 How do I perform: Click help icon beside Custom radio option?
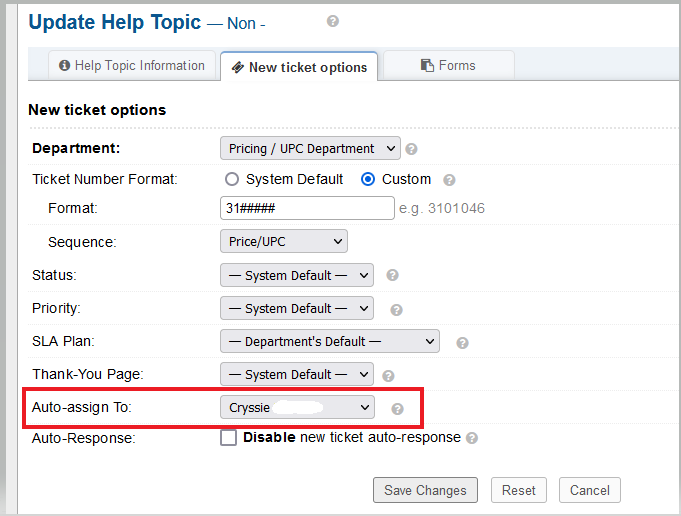pyautogui.click(x=449, y=180)
